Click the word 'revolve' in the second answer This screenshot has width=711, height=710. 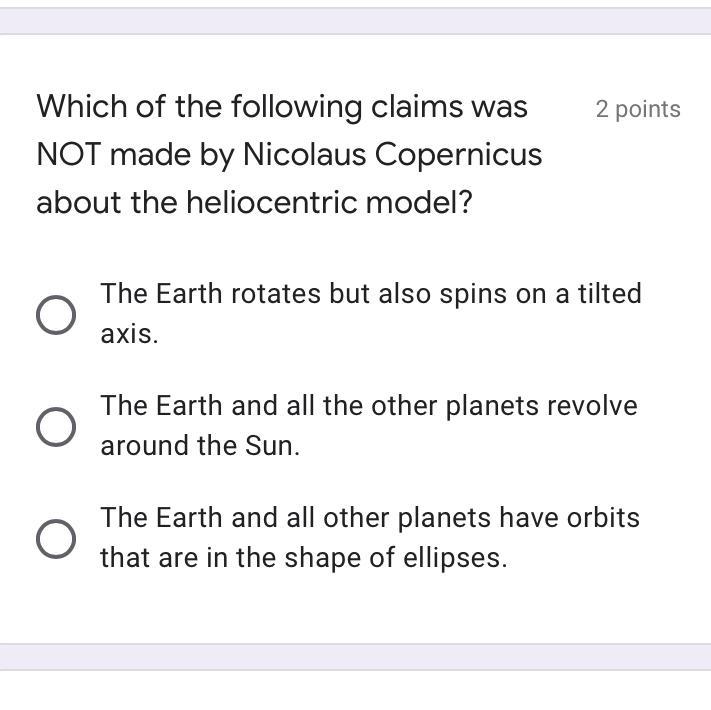point(596,406)
